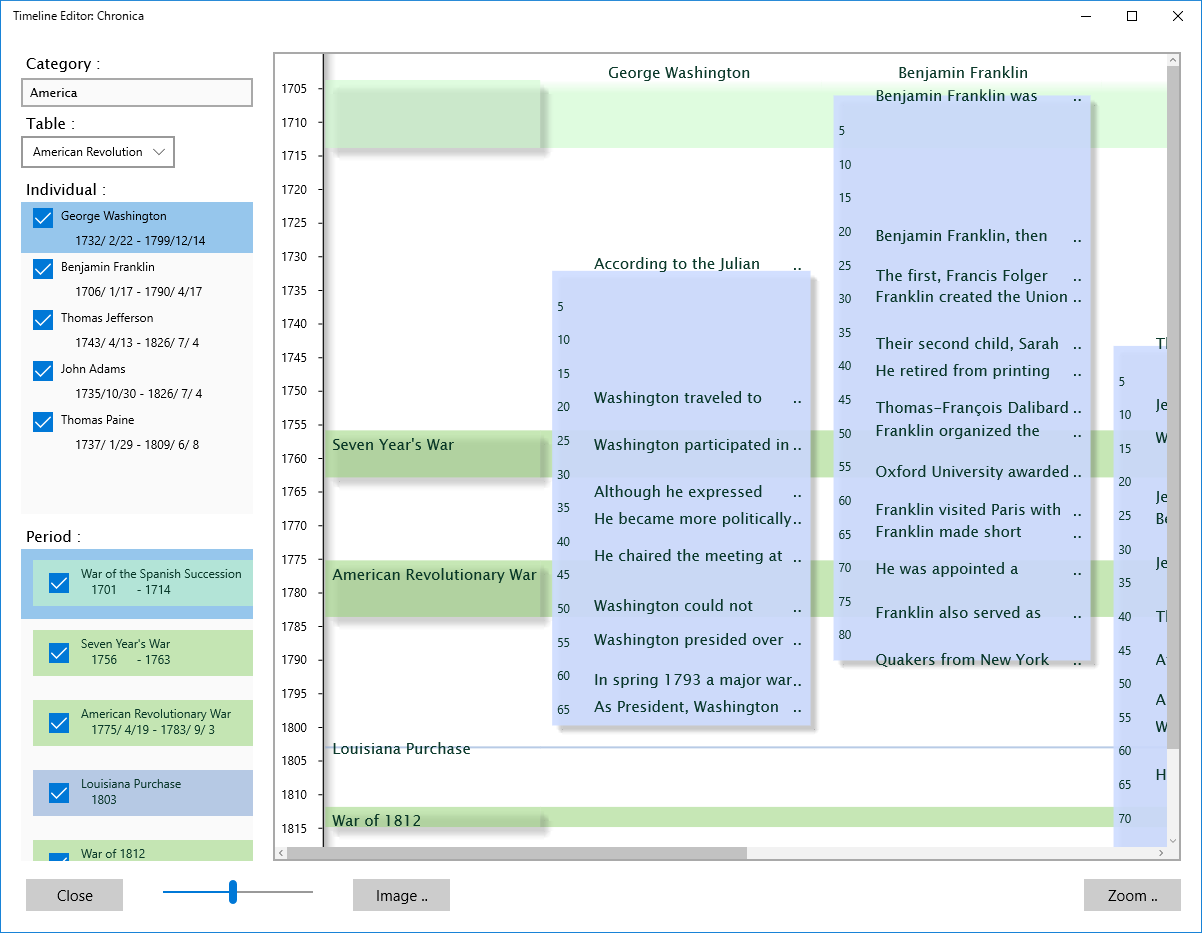The image size is (1202, 933).
Task: Click the zoom slider handle
Action: [x=233, y=892]
